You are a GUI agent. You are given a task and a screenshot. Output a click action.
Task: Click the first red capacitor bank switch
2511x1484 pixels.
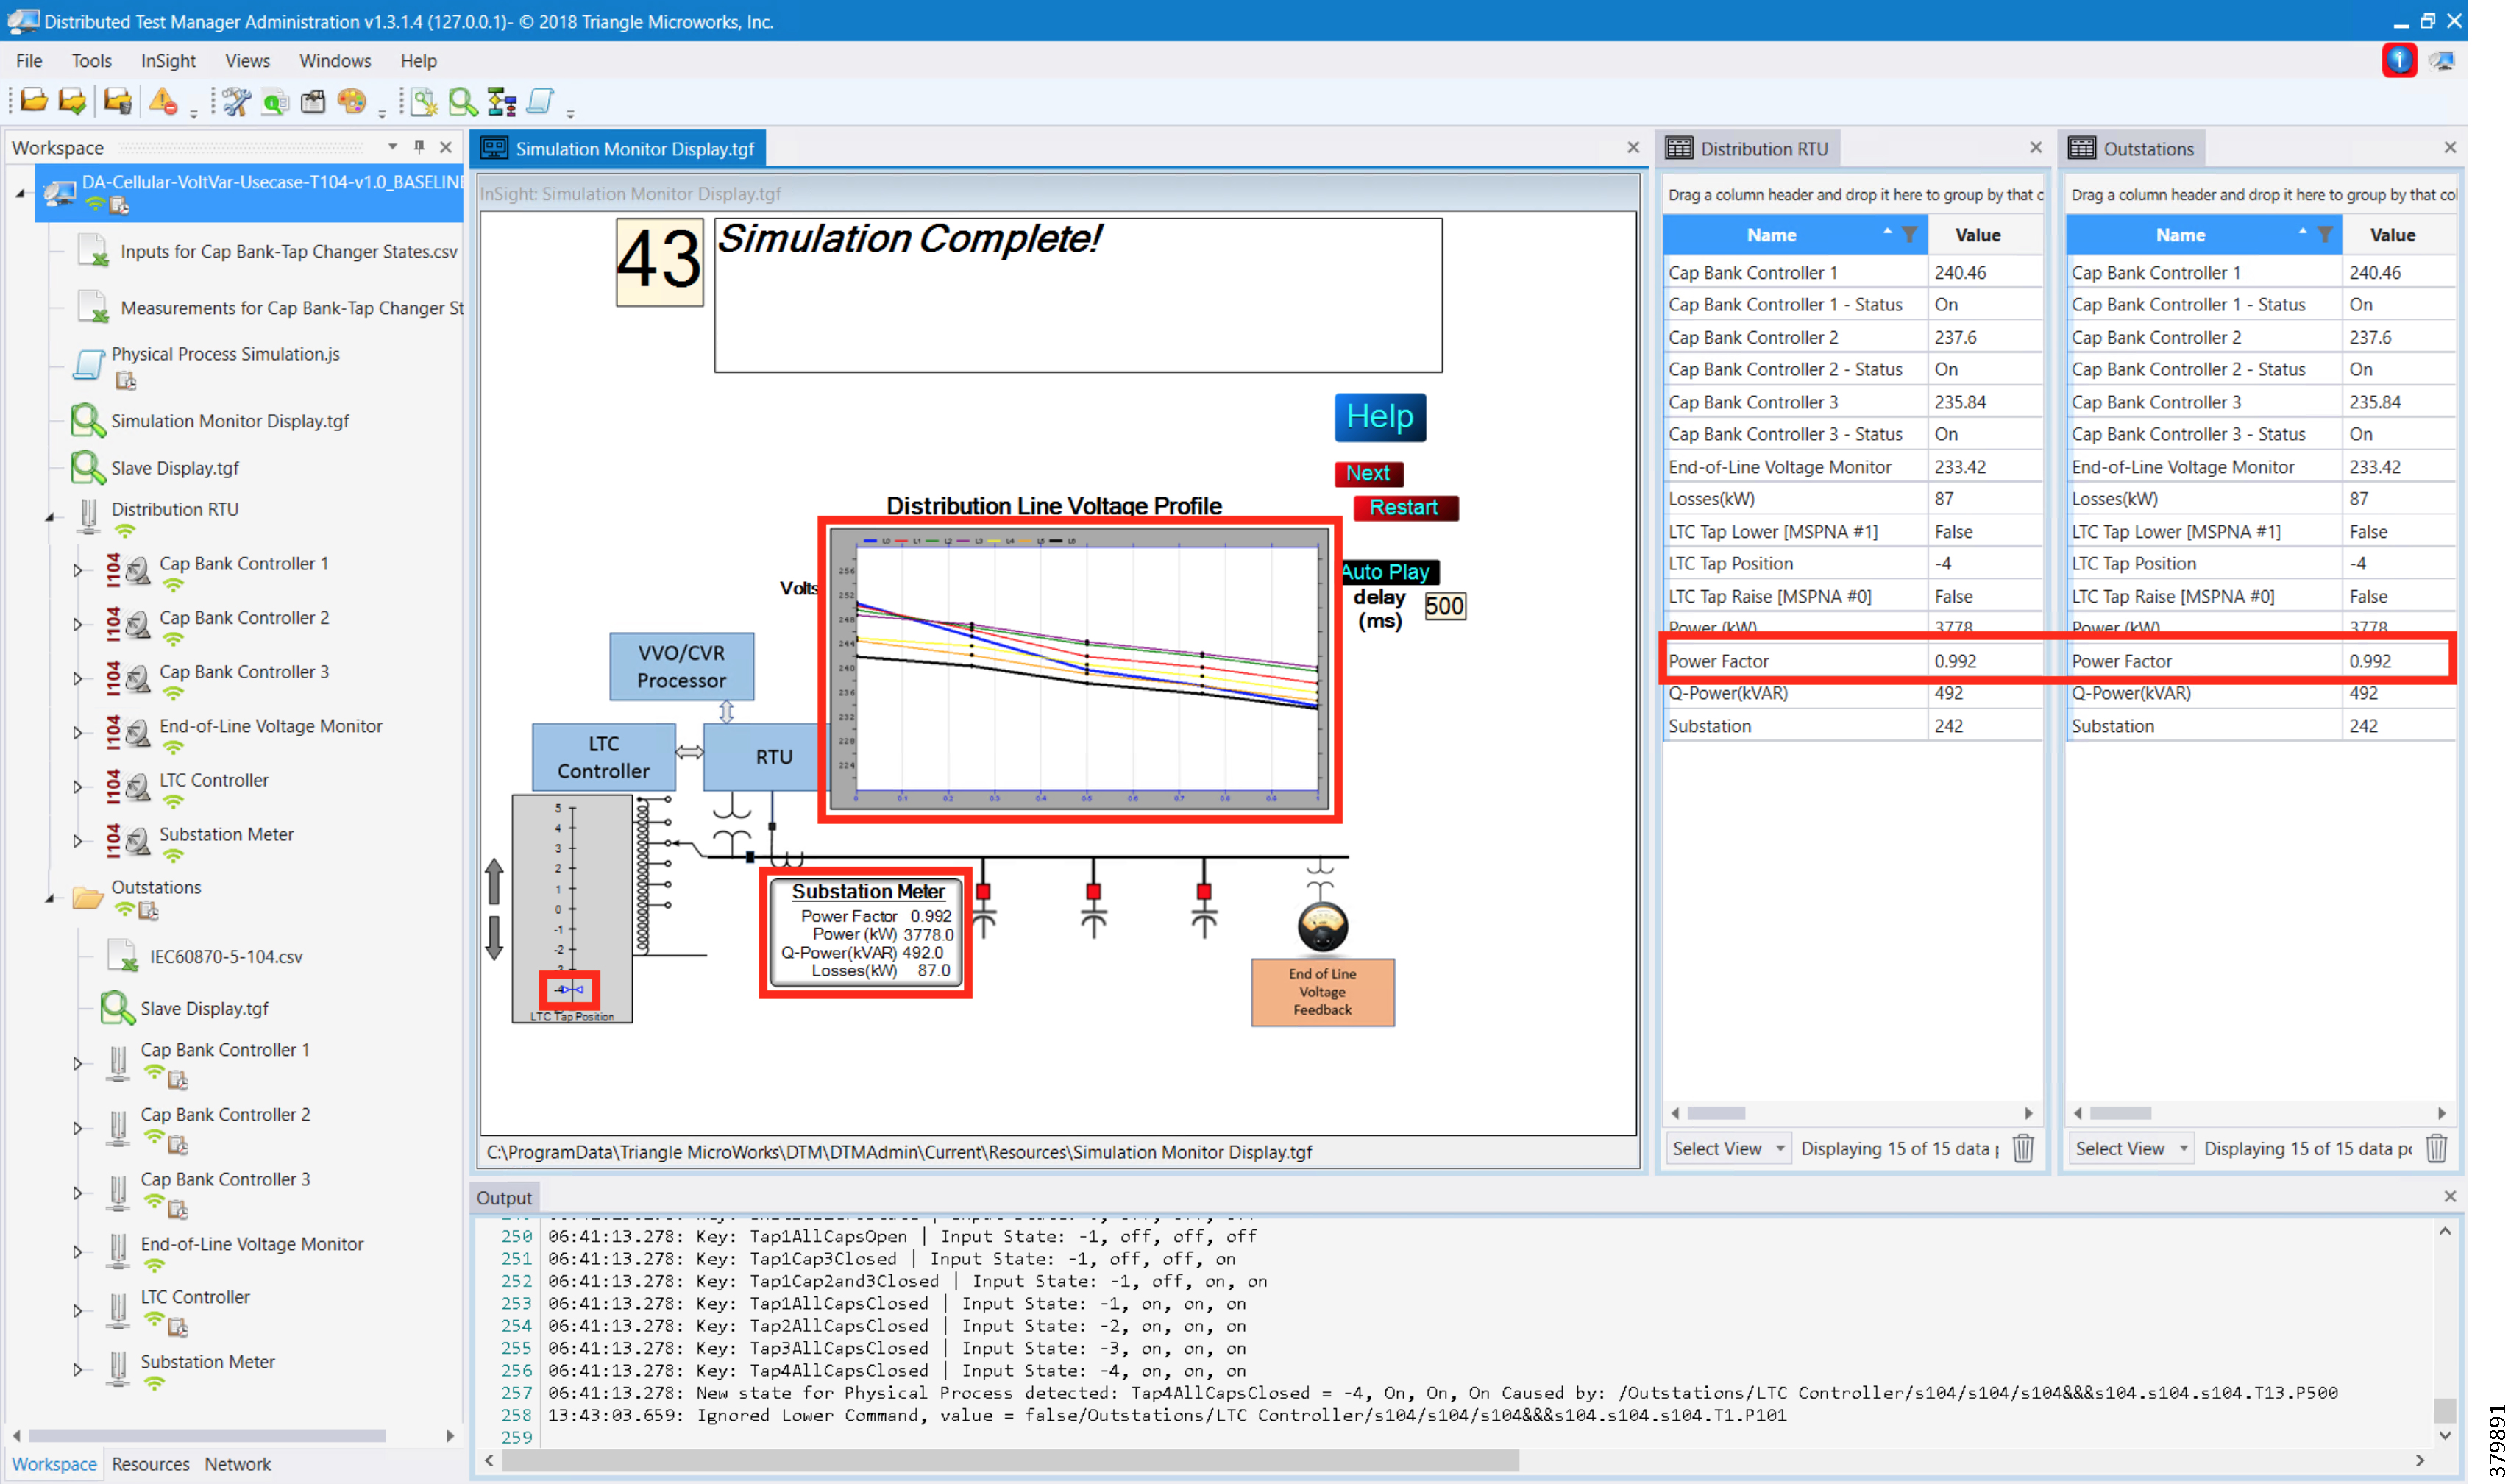click(983, 892)
